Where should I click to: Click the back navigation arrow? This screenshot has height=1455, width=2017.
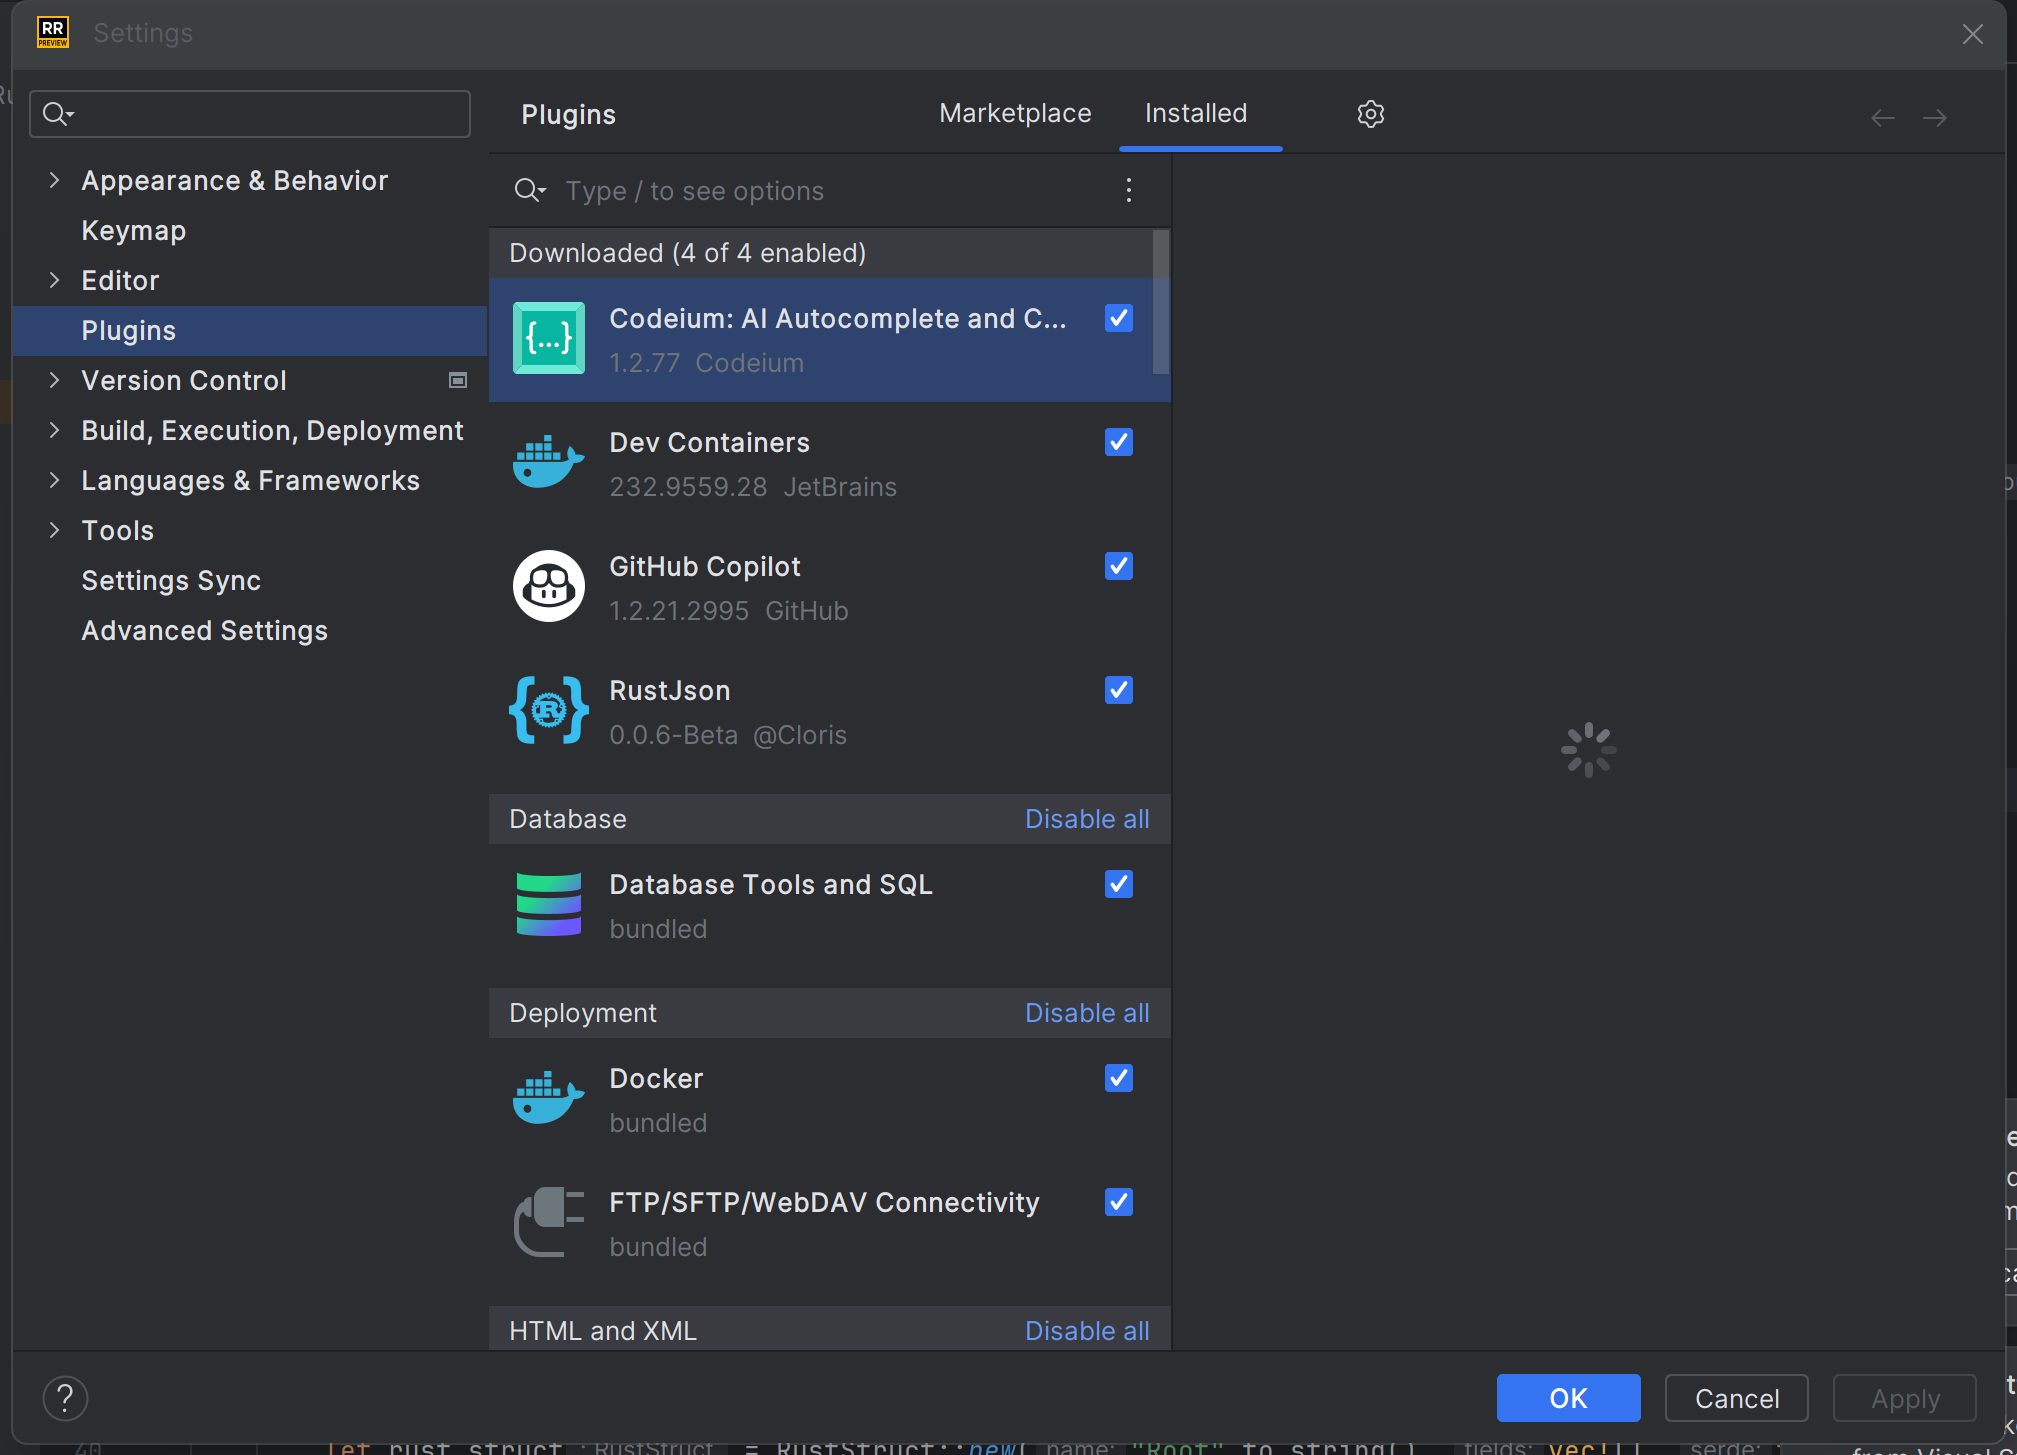pos(1882,118)
